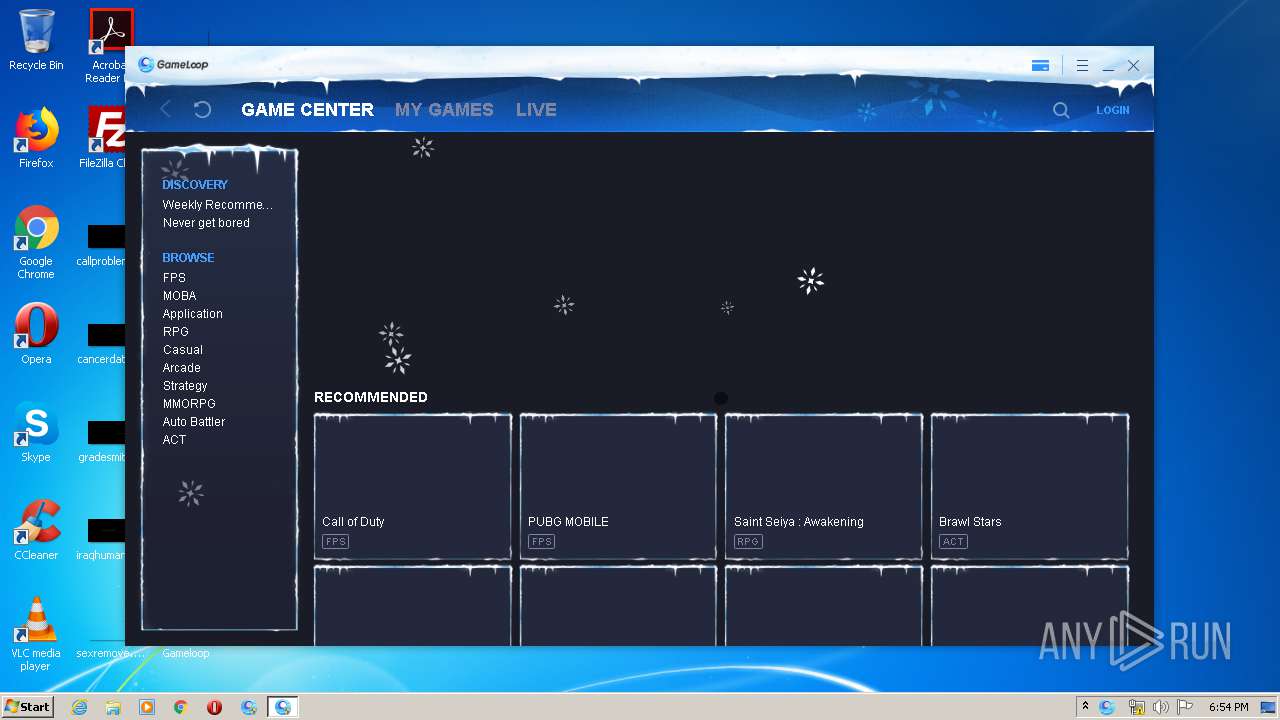The height and width of the screenshot is (720, 1280).
Task: Click the highlighted GameLoop taskbar button
Action: (283, 707)
